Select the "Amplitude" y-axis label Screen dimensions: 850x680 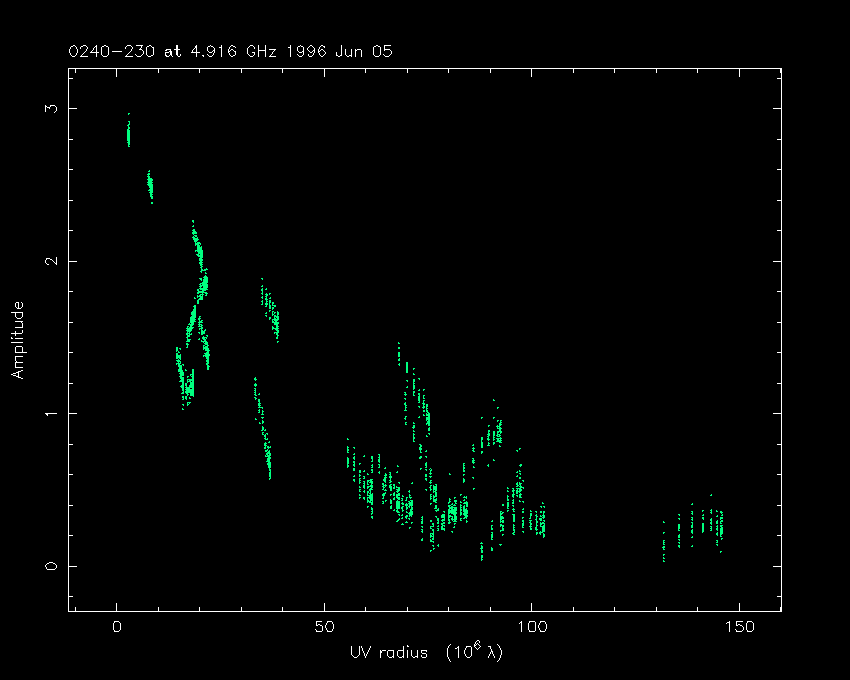tap(17, 339)
